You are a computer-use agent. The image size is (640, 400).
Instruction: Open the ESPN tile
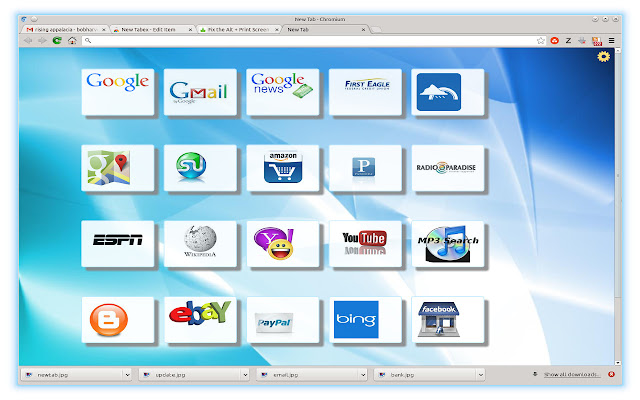coord(118,244)
